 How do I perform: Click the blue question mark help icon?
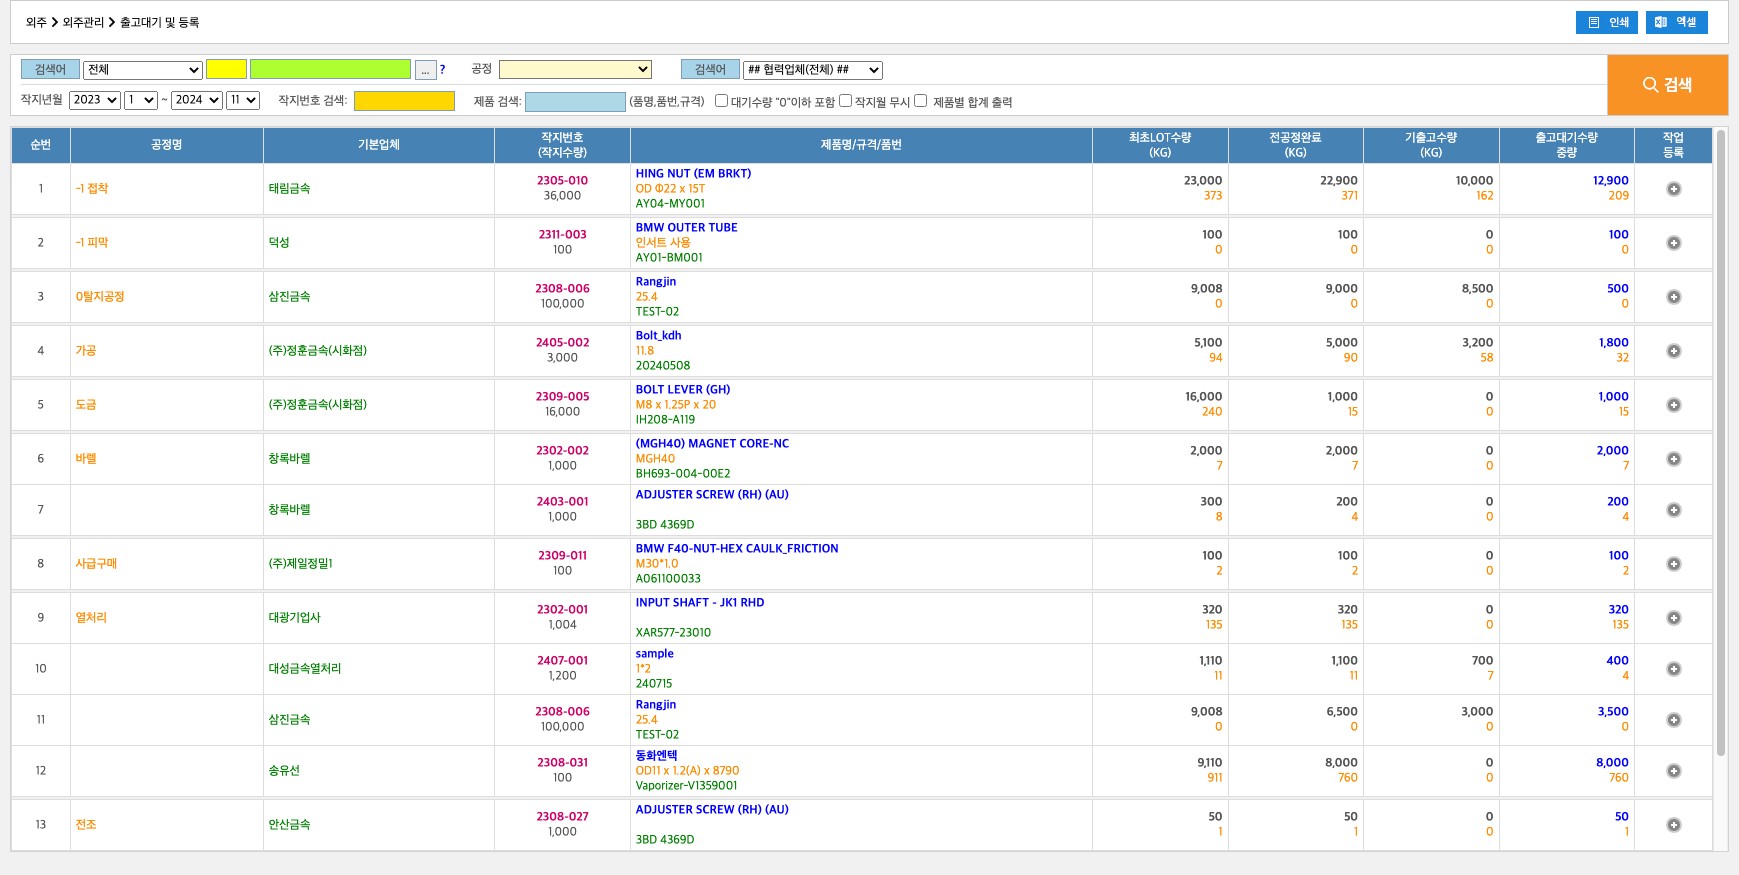tap(442, 70)
